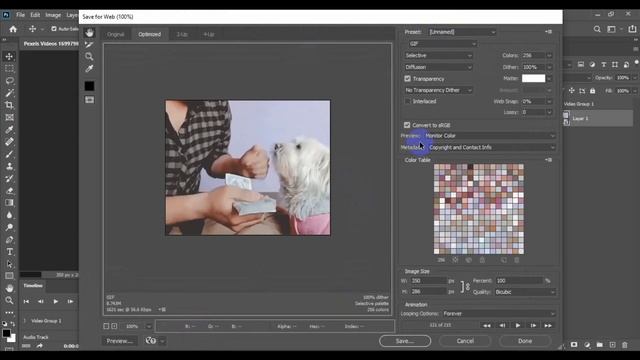Open the Metadata Copyright and Contact Info dropdown
The image size is (640, 360).
click(x=492, y=147)
